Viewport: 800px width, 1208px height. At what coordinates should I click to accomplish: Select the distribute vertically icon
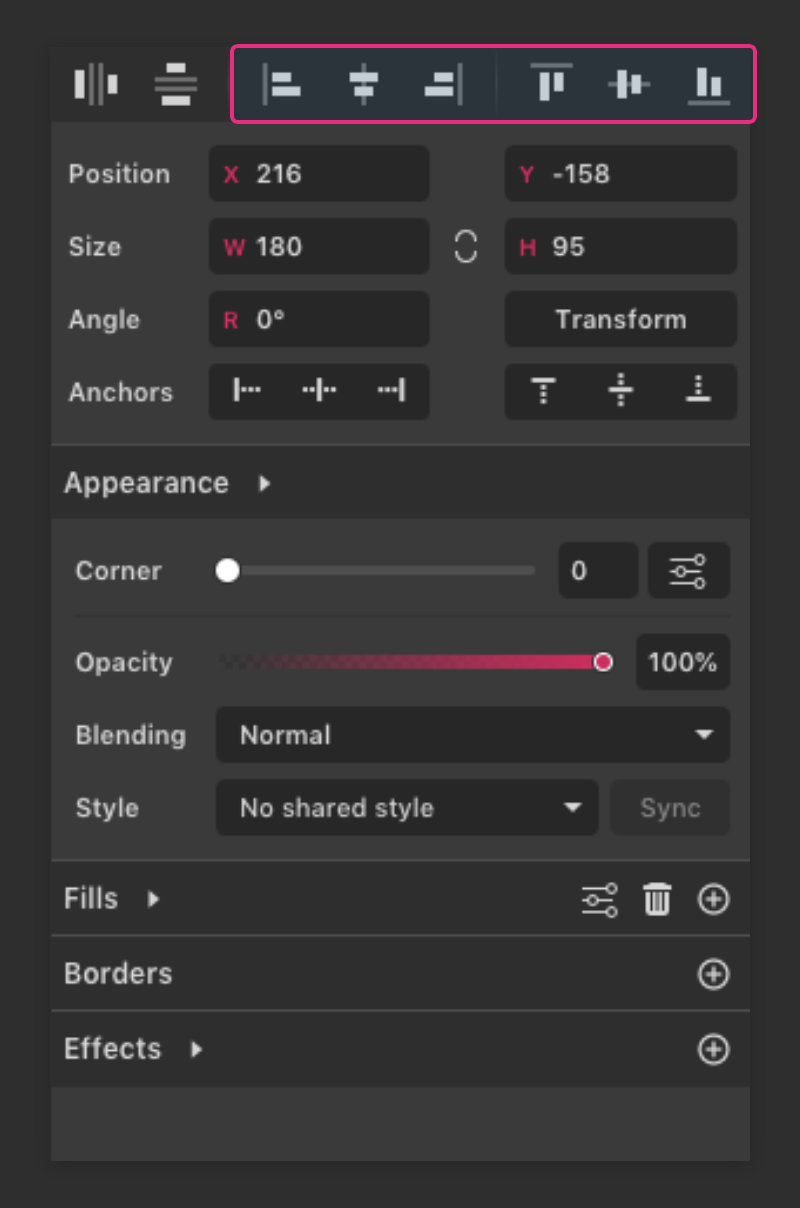176,84
